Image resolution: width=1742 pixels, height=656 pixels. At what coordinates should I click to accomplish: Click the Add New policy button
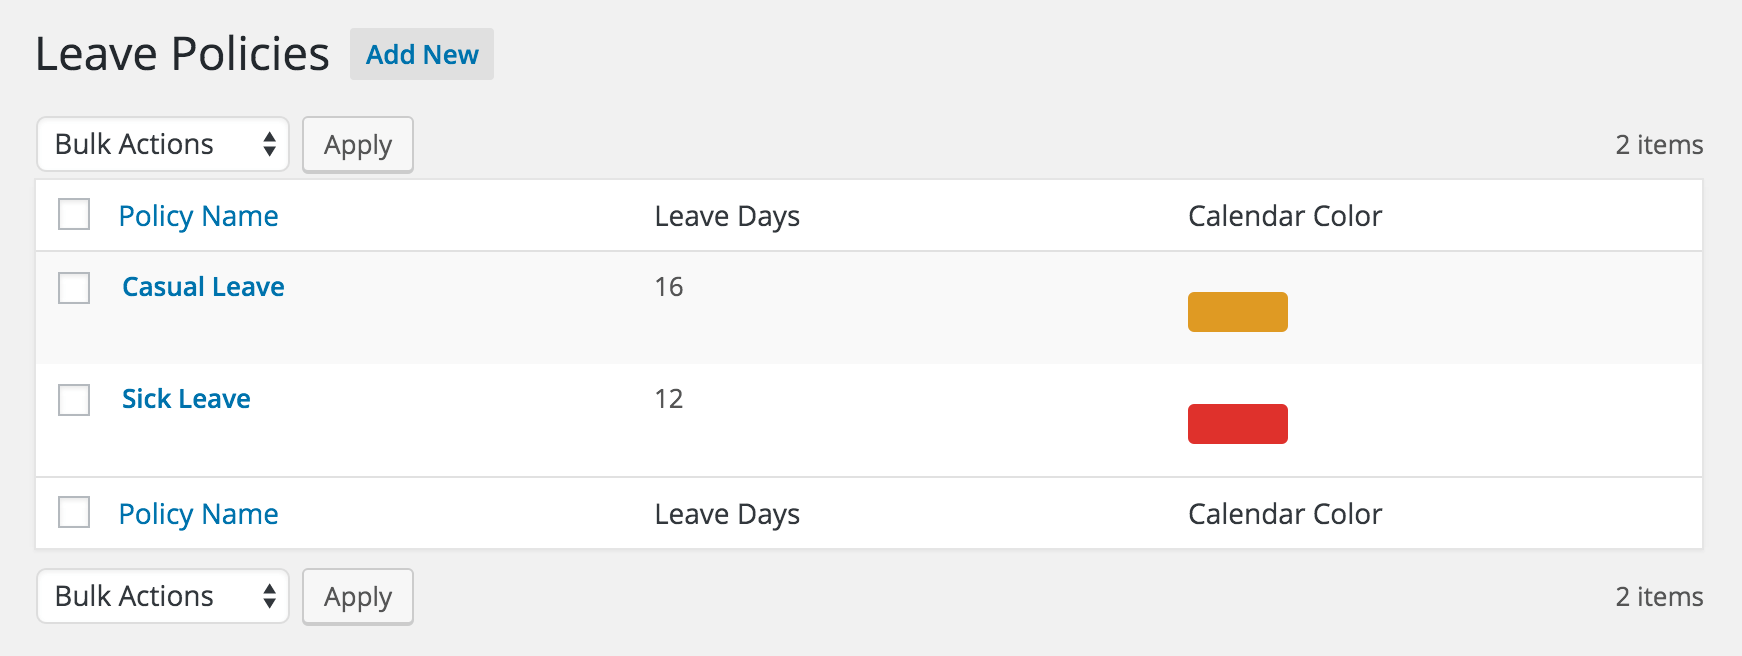(x=421, y=54)
